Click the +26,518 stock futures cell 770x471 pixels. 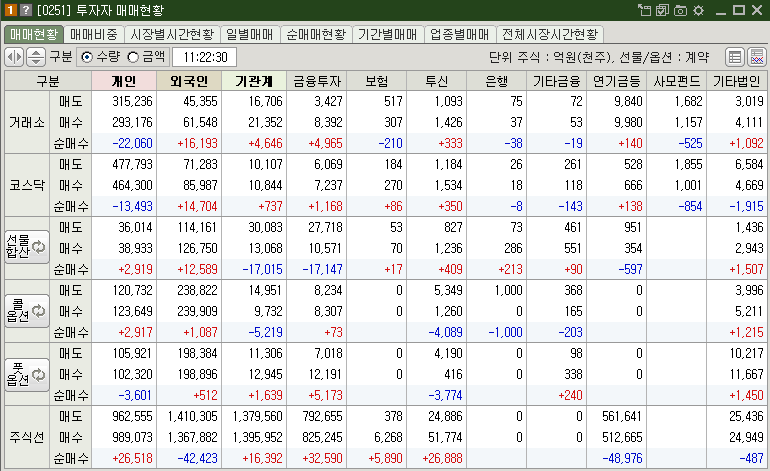coord(124,458)
